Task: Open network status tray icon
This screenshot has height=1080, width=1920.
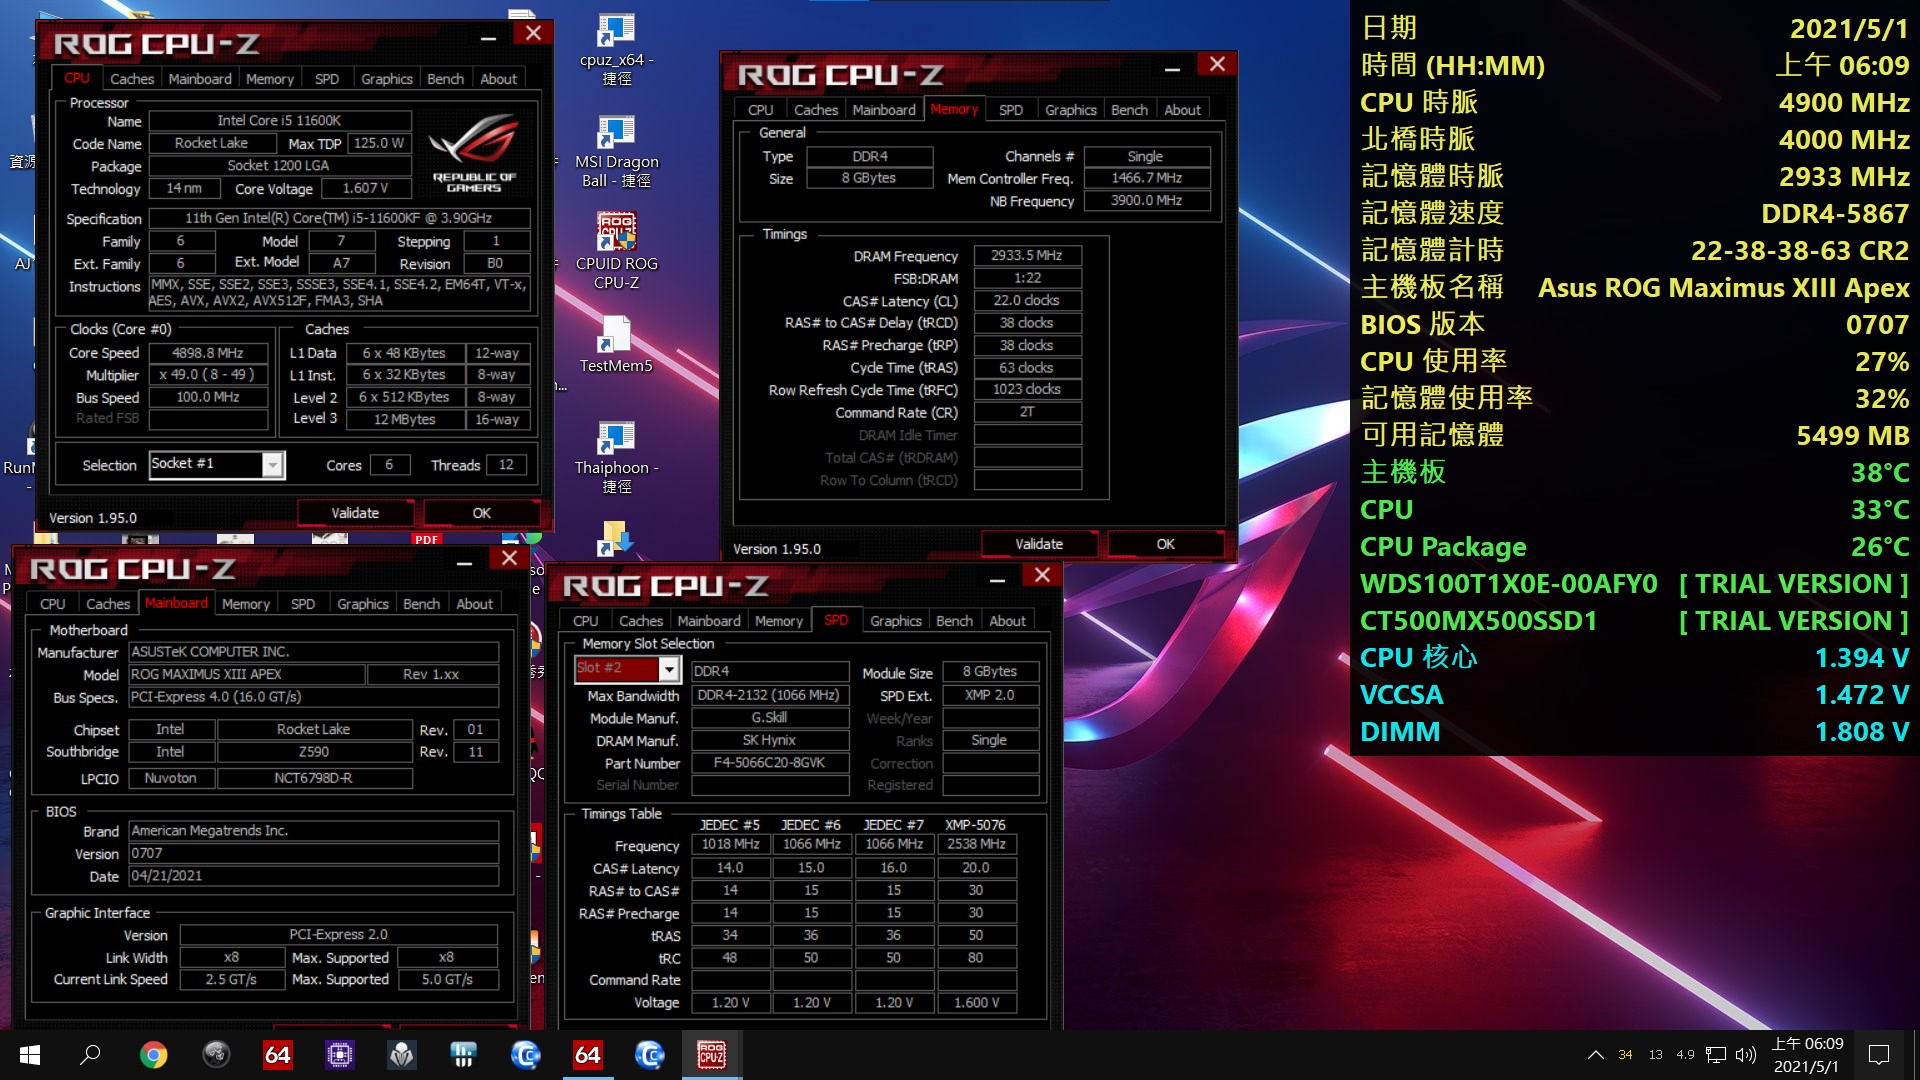Action: 1716,1055
